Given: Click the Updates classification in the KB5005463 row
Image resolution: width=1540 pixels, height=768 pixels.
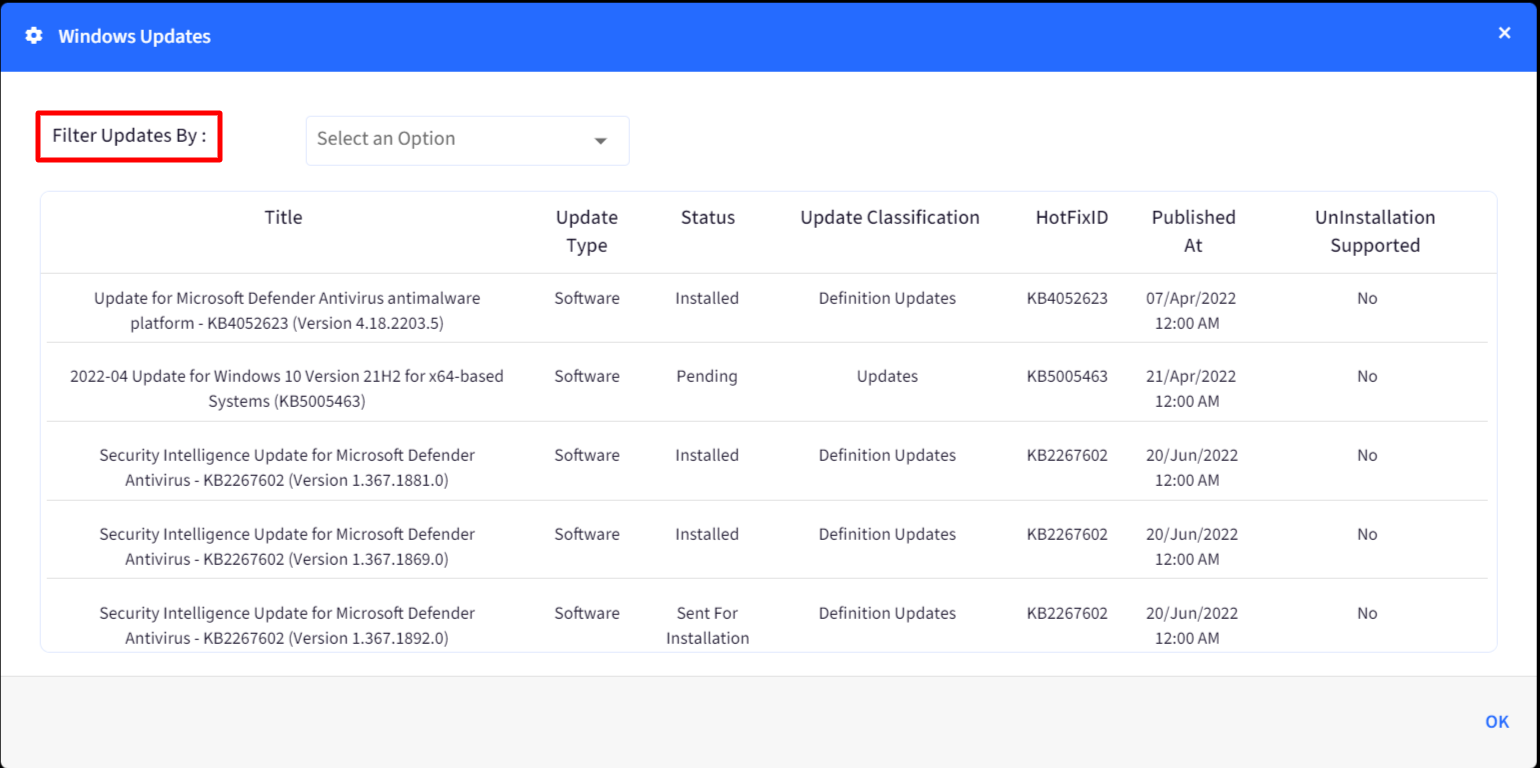Looking at the screenshot, I should tap(887, 377).
